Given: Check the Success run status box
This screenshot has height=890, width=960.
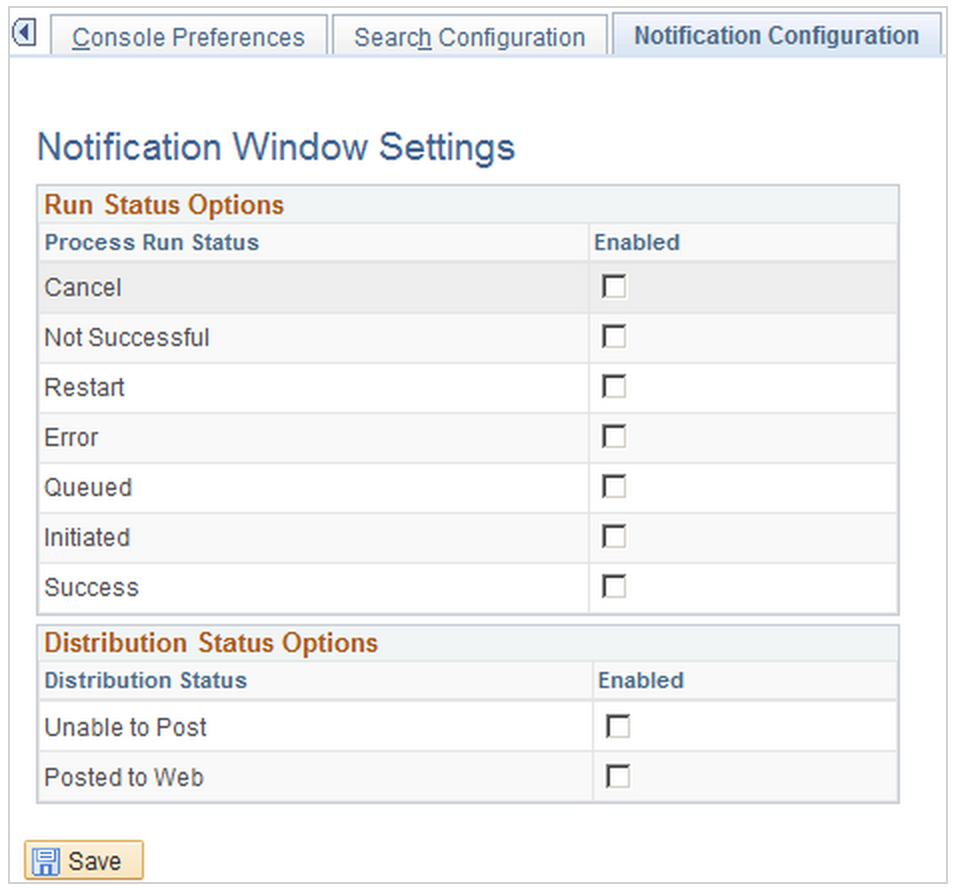Looking at the screenshot, I should tap(614, 587).
